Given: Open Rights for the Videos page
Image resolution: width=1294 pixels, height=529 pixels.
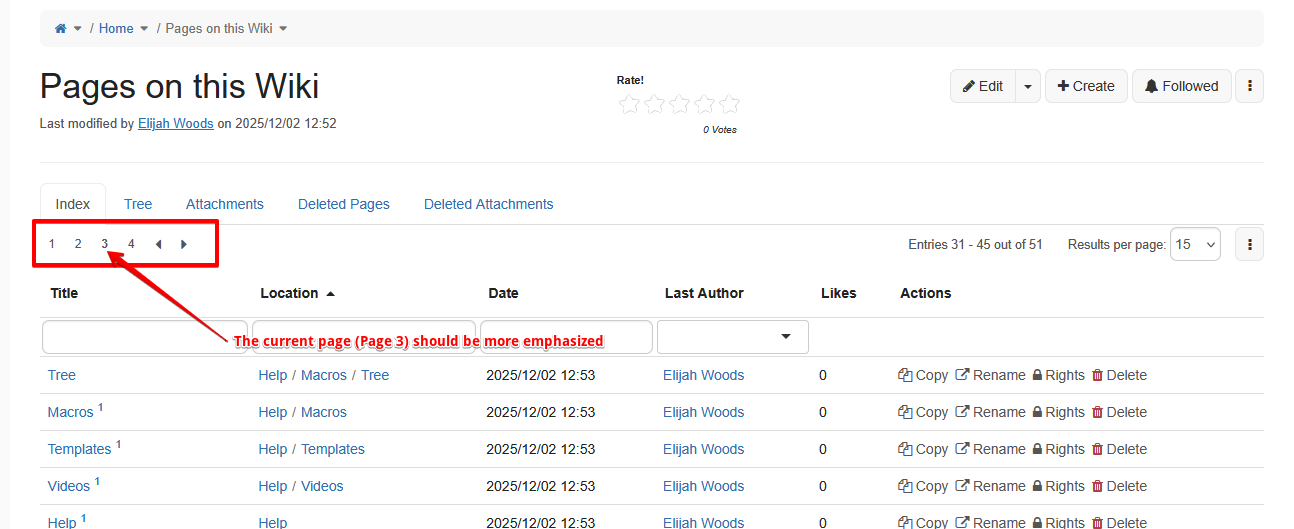Looking at the screenshot, I should (1057, 486).
